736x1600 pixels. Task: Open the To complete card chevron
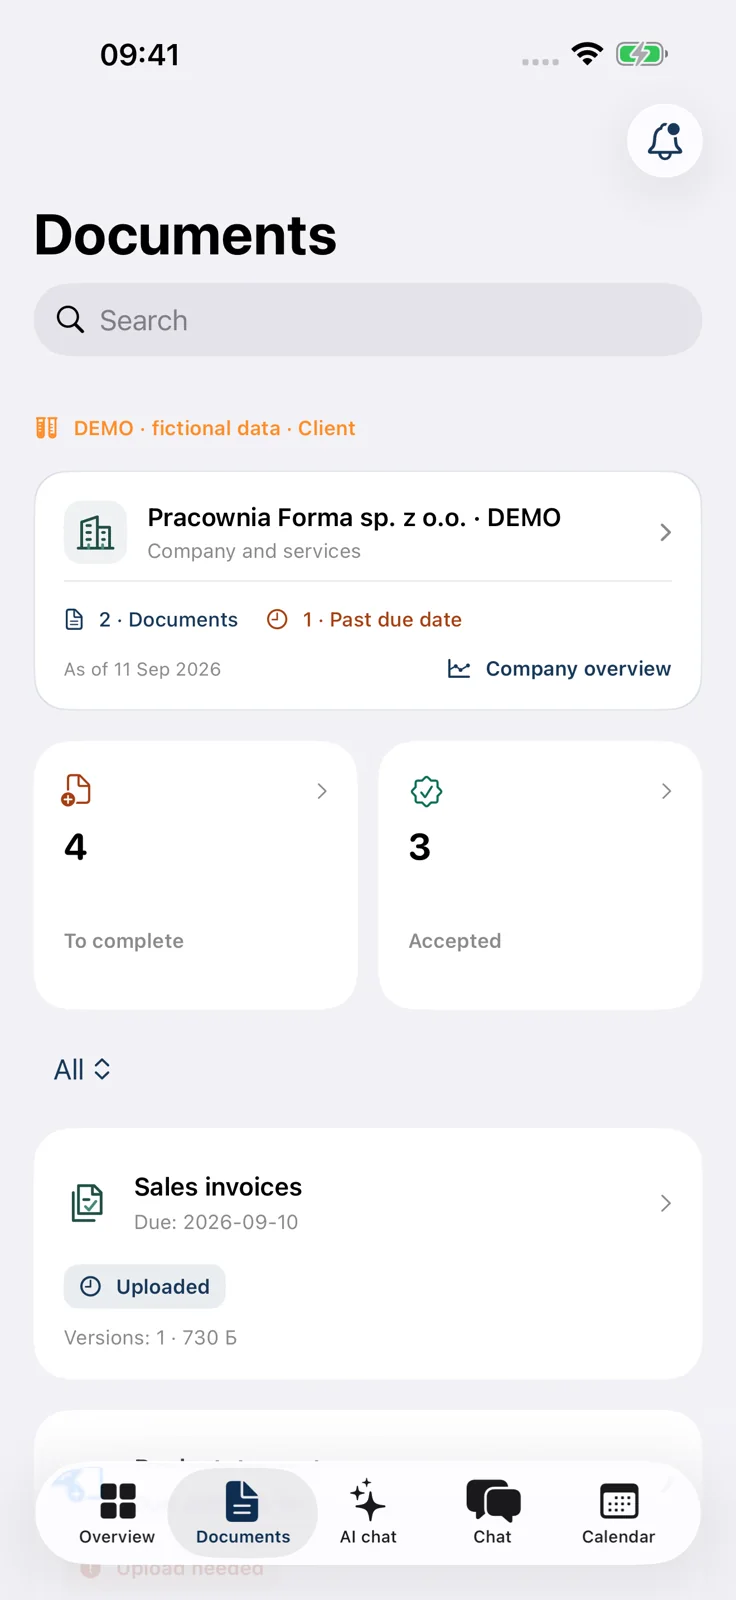coord(322,791)
